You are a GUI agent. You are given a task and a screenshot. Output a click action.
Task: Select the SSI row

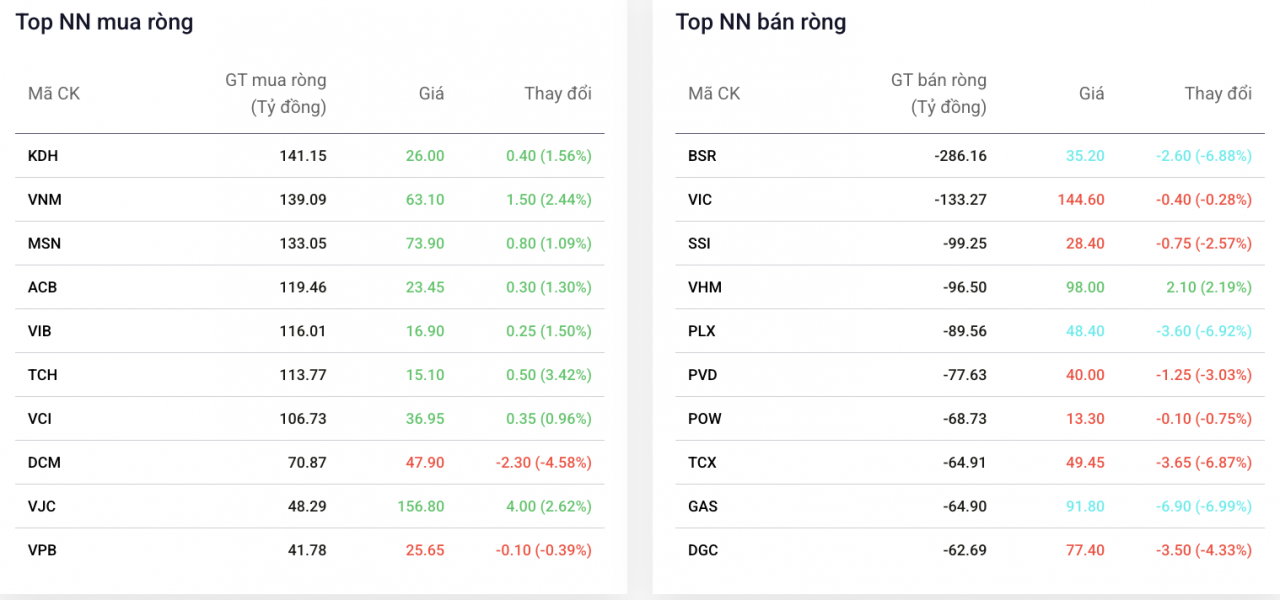click(698, 243)
